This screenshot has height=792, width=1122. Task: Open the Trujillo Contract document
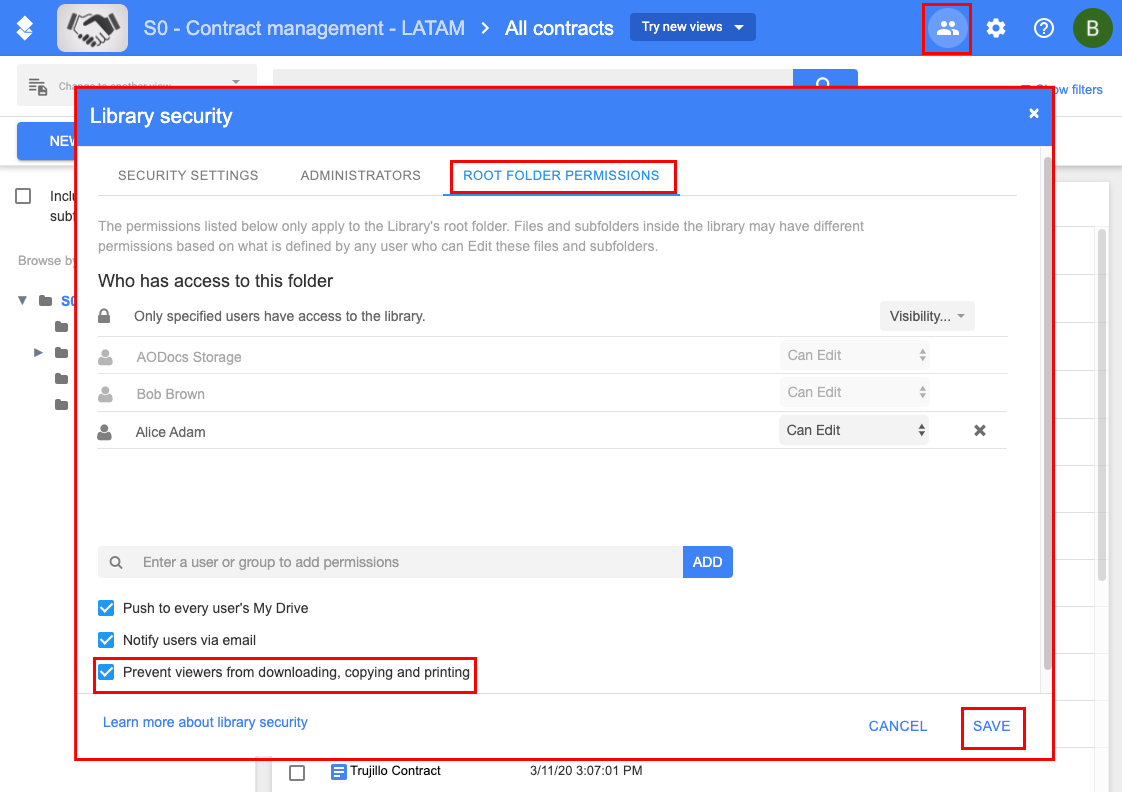coord(395,771)
